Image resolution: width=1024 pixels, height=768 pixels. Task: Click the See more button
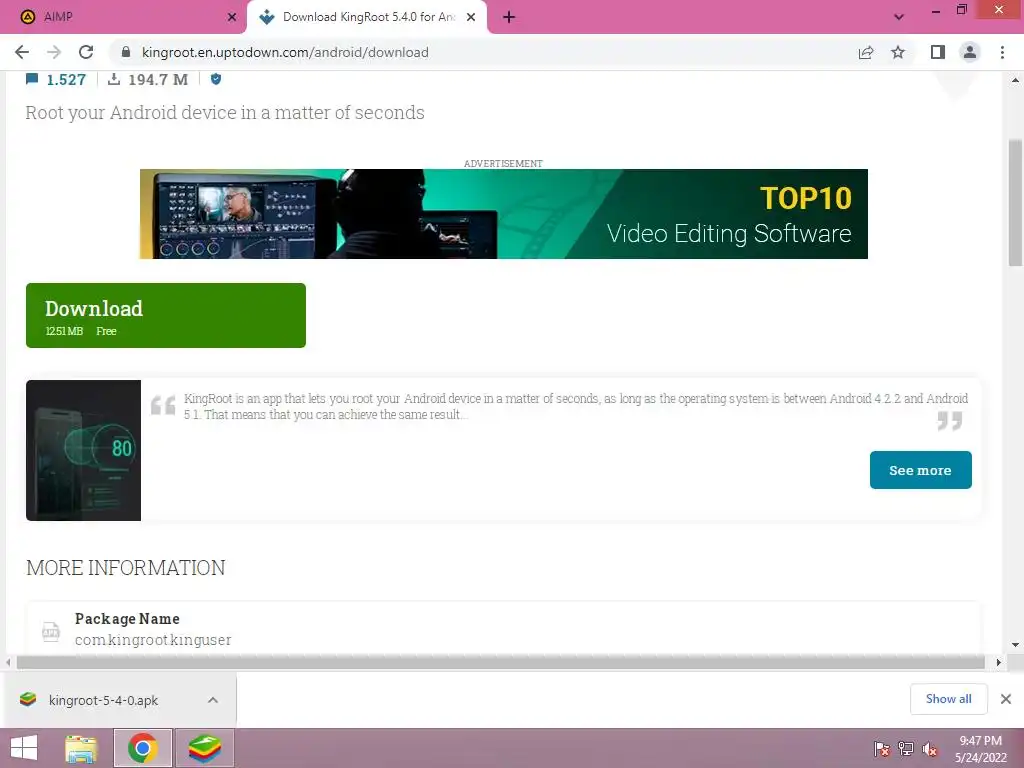(x=920, y=470)
